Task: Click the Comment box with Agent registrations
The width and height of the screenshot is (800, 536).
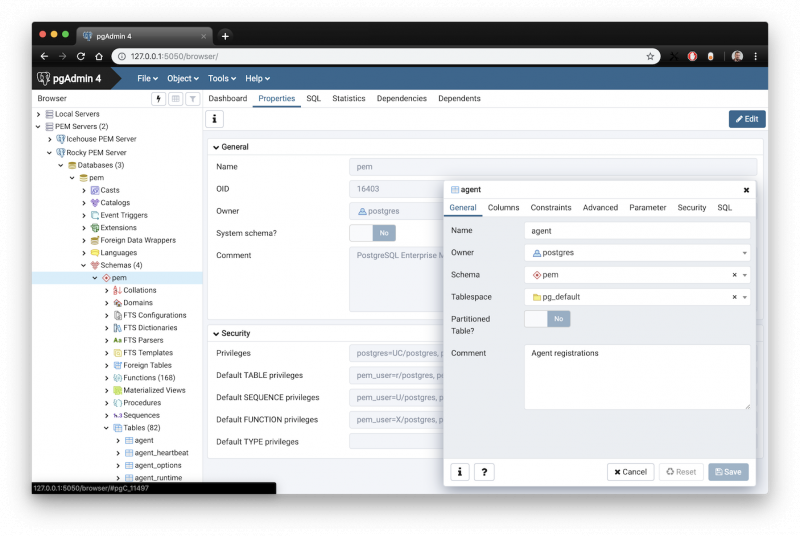Action: (x=637, y=377)
